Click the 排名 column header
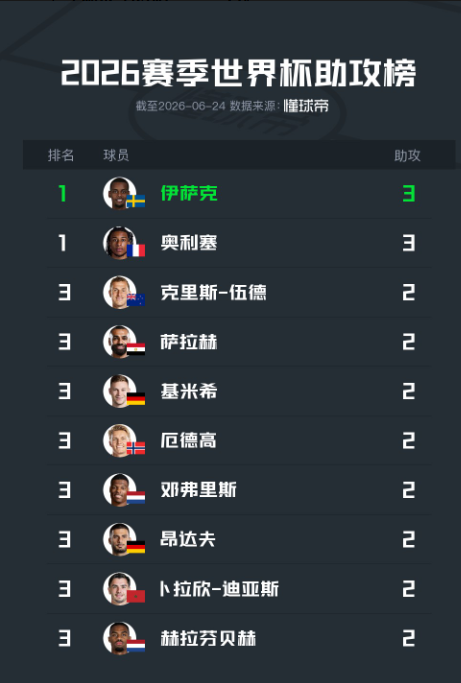The image size is (461, 683). pos(61,155)
